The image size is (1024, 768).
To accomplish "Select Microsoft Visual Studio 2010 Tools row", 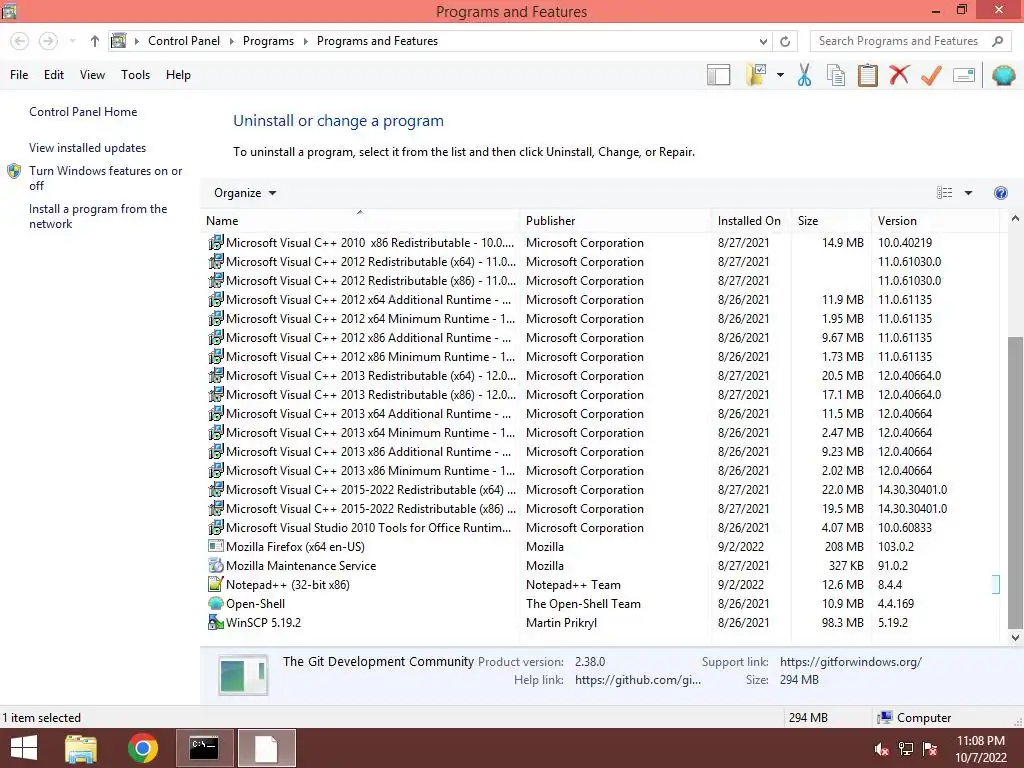I will [x=600, y=528].
